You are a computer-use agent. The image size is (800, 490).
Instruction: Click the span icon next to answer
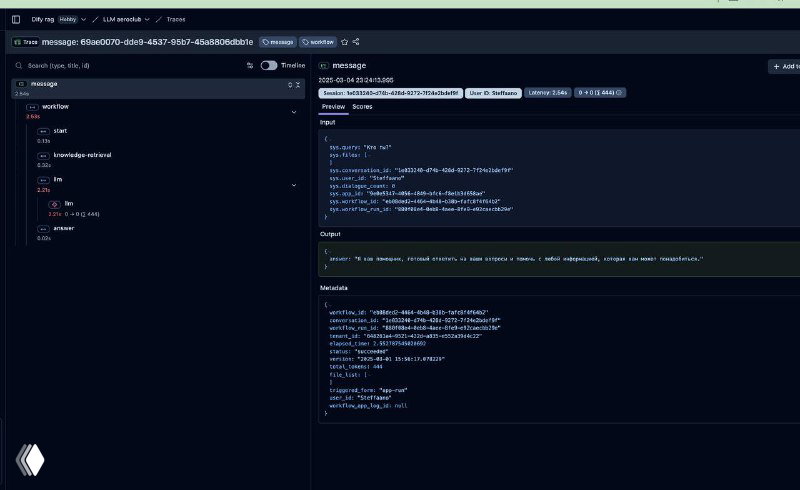pyautogui.click(x=43, y=229)
